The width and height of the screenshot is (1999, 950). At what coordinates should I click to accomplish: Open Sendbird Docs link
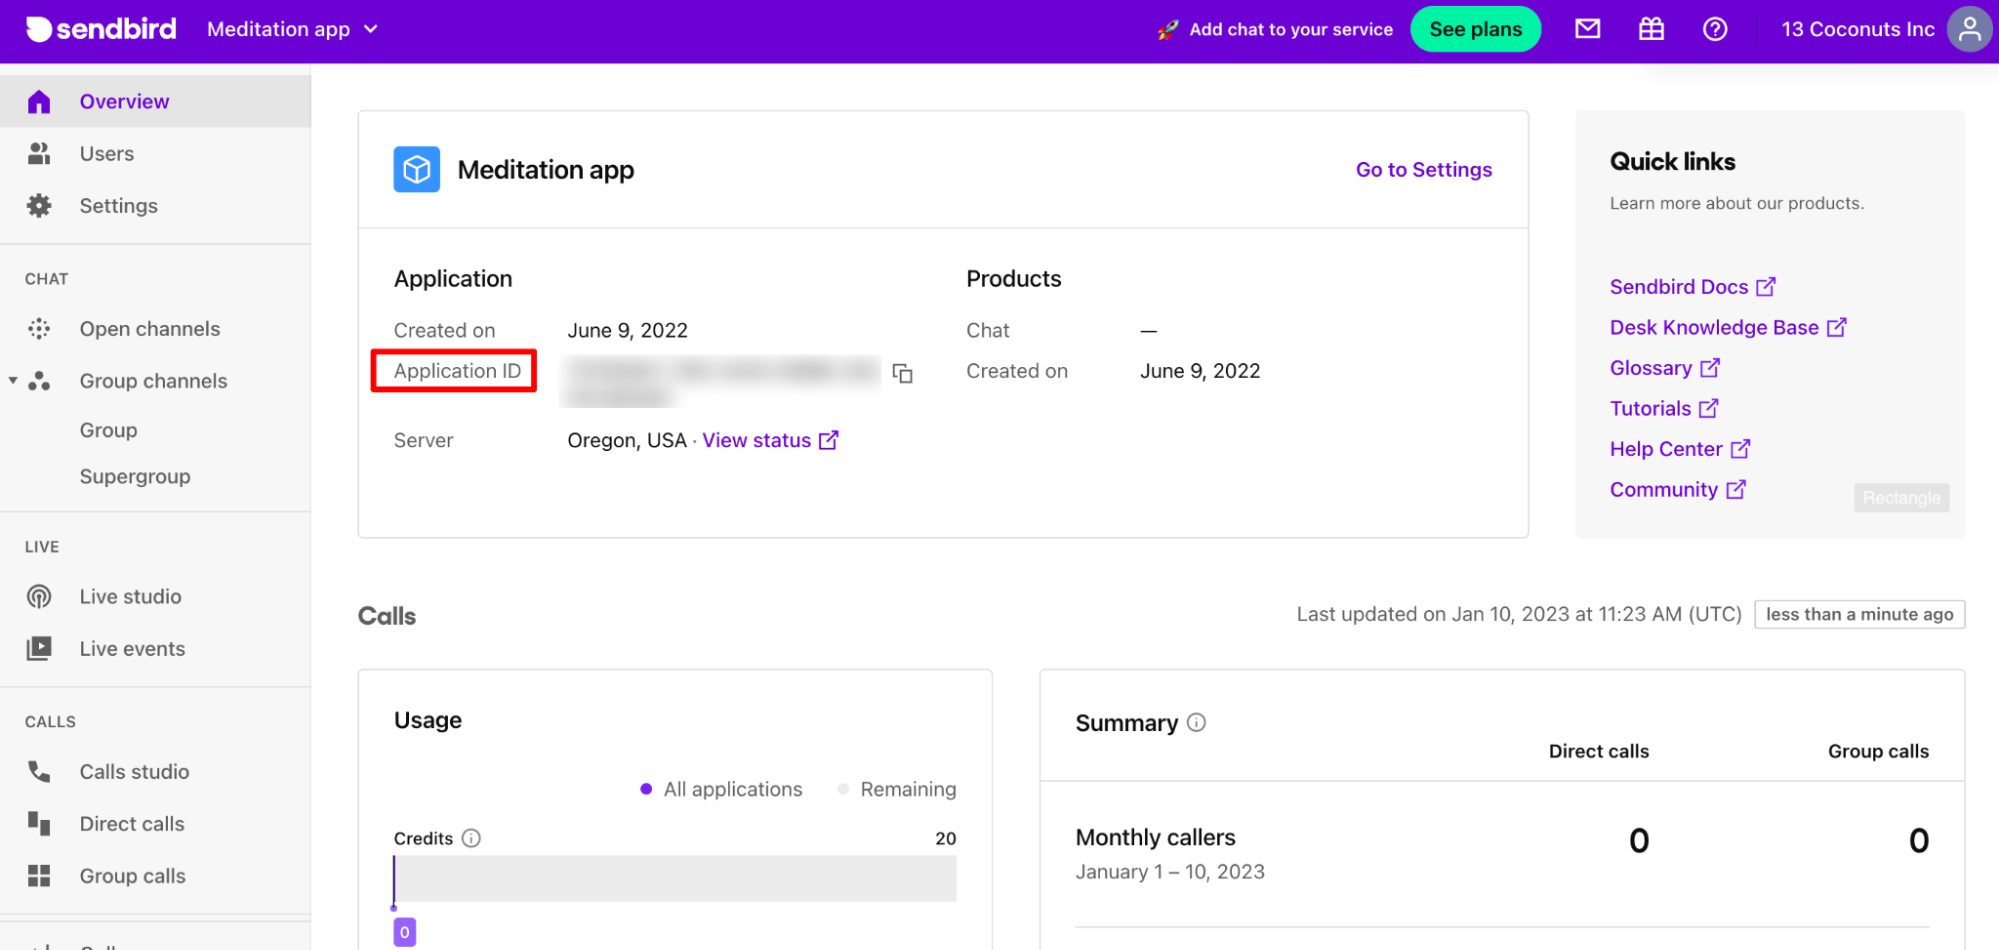pyautogui.click(x=1692, y=287)
